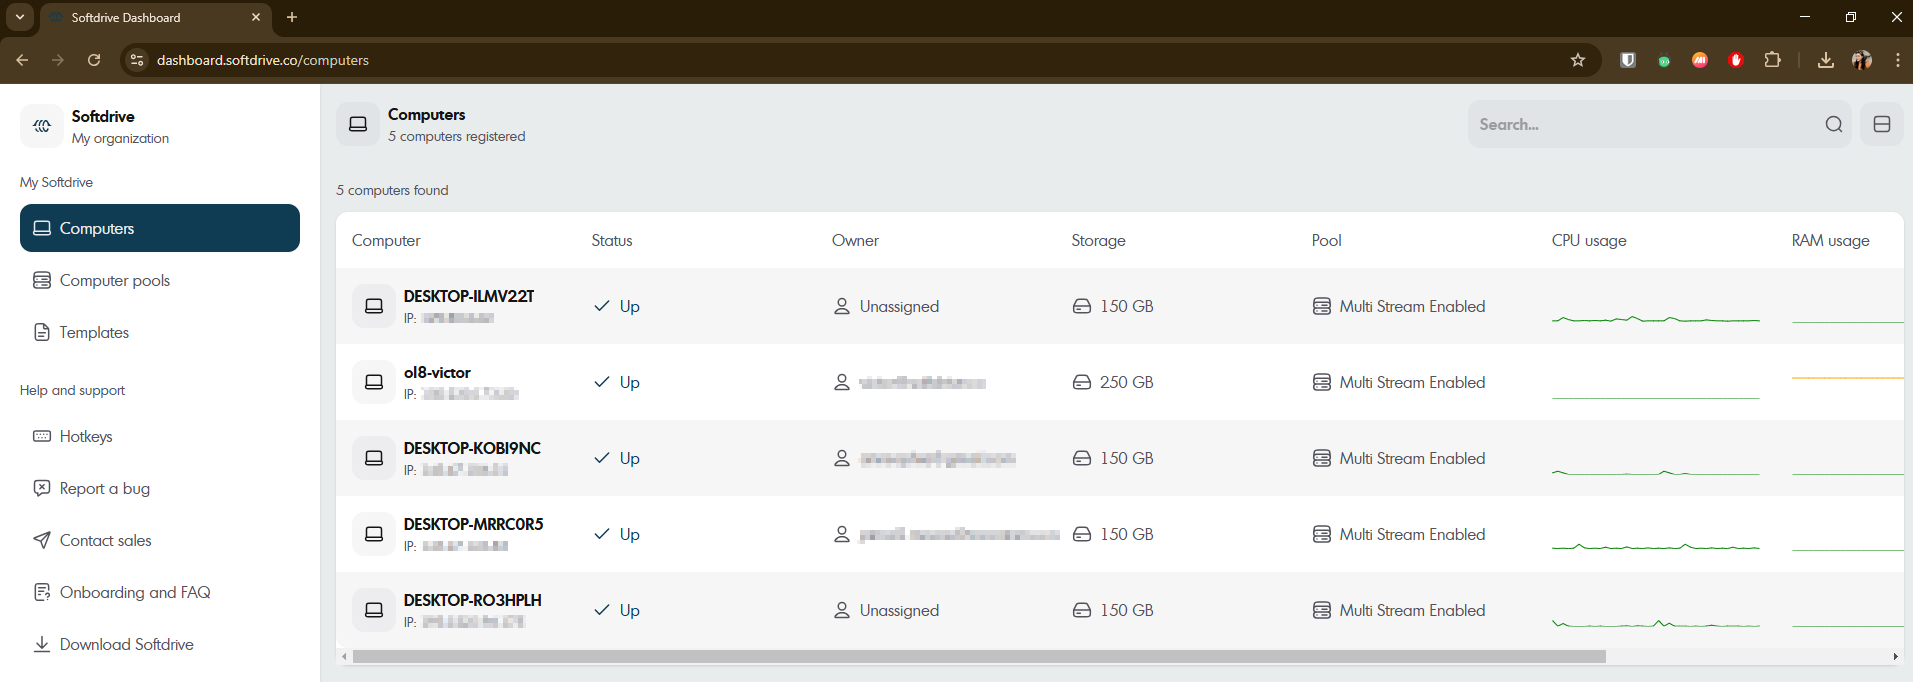Click the scrollbar left arrow under the table
This screenshot has width=1913, height=682.
[x=344, y=657]
